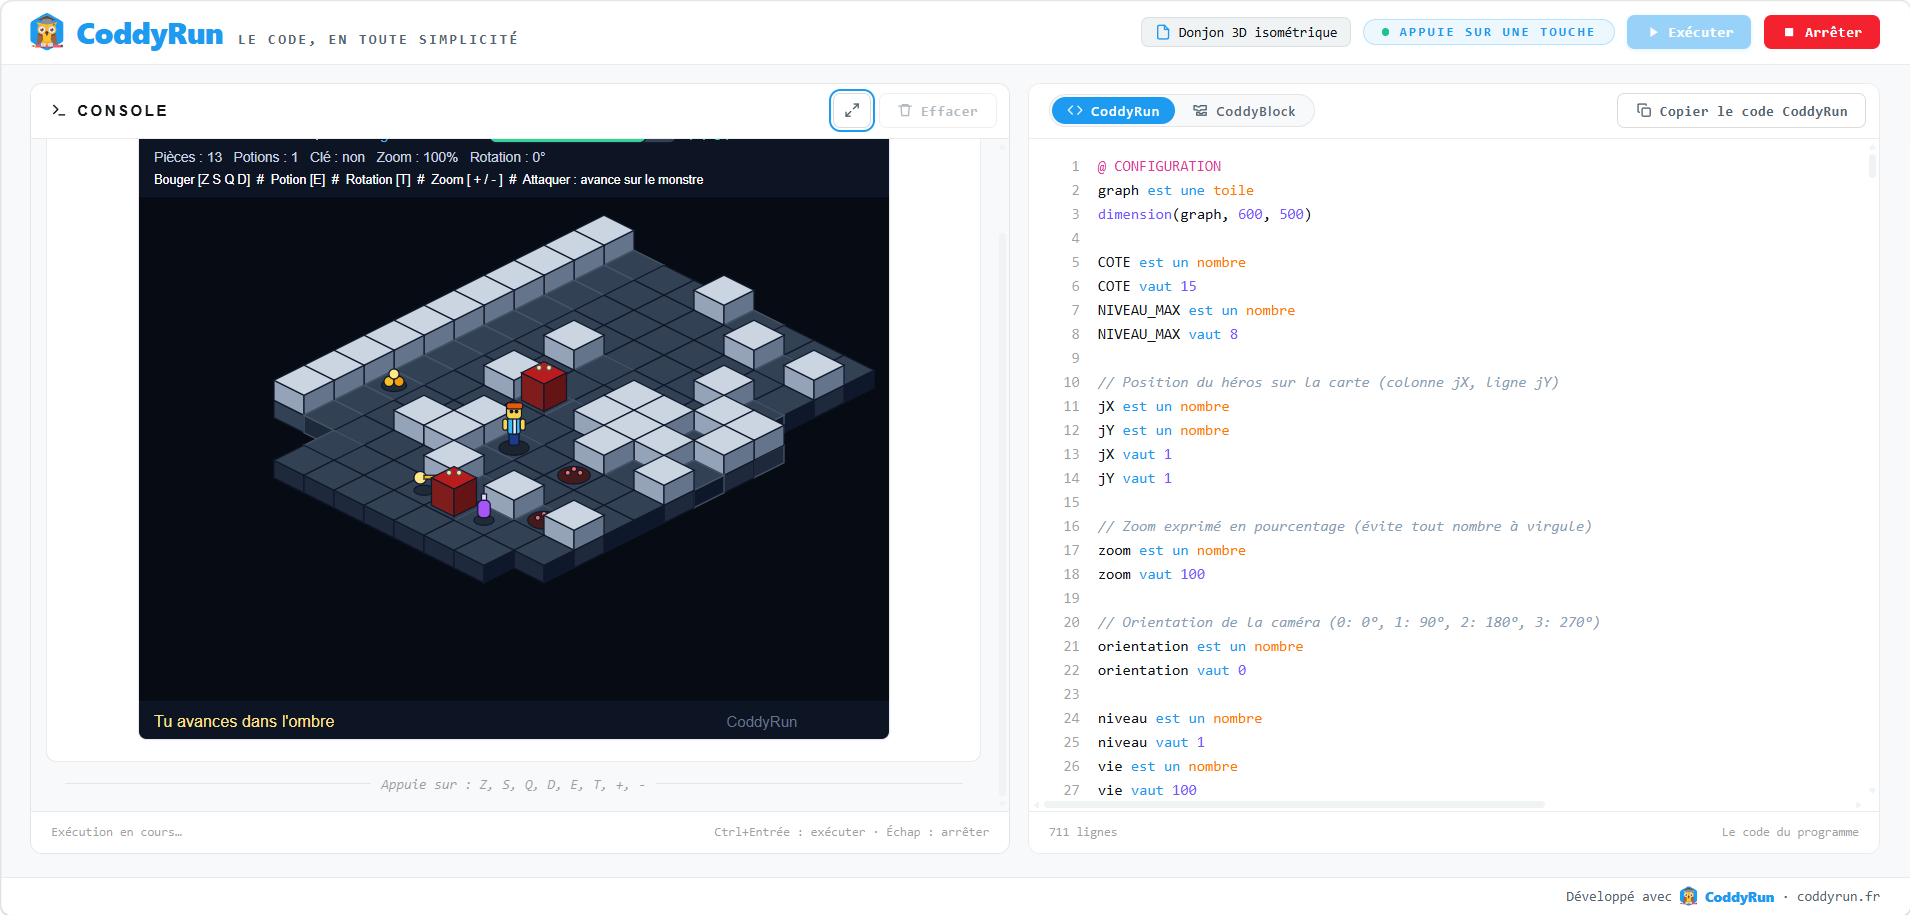Click the code line 'niveau vaut 1'

[x=1151, y=742]
